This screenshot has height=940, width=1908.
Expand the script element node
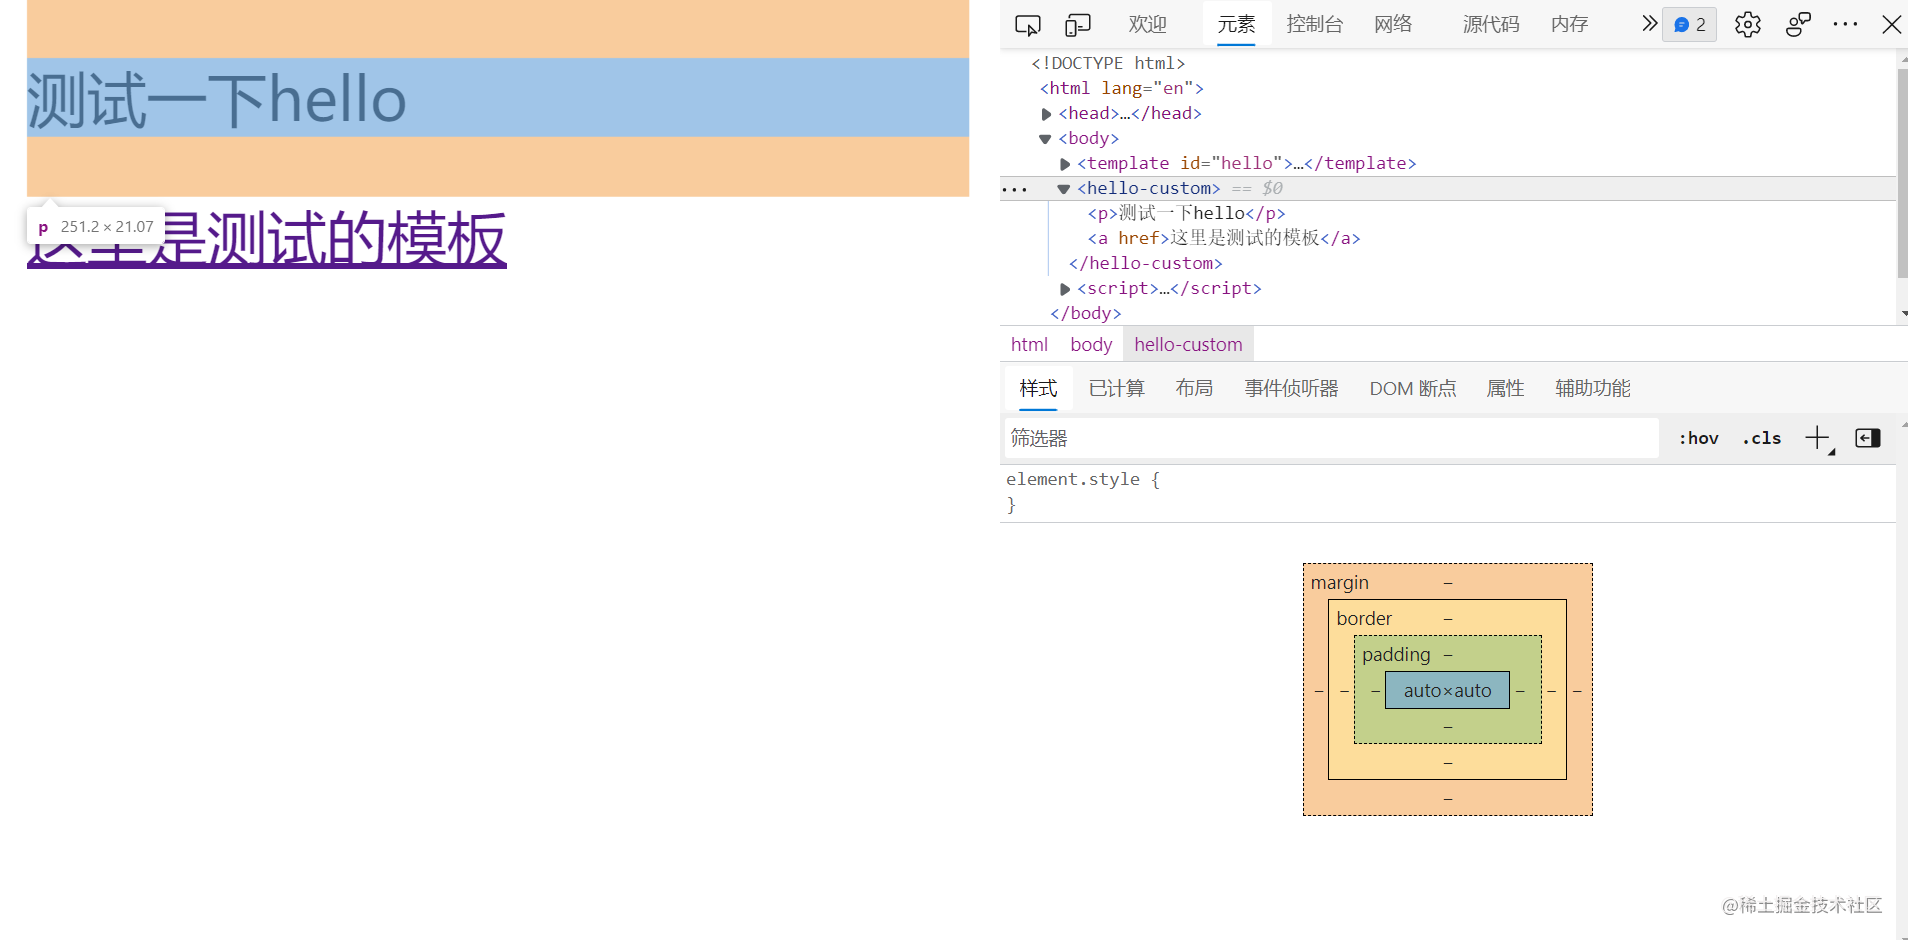coord(1064,289)
